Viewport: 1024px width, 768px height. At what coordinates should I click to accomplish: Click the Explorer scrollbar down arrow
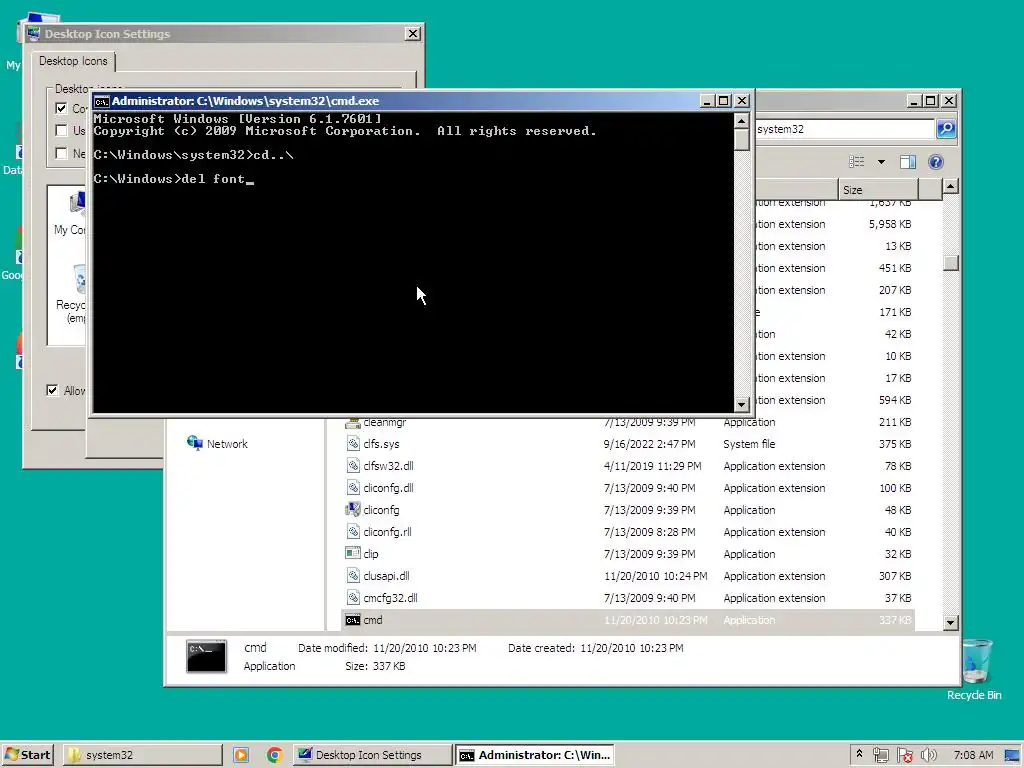[x=951, y=623]
